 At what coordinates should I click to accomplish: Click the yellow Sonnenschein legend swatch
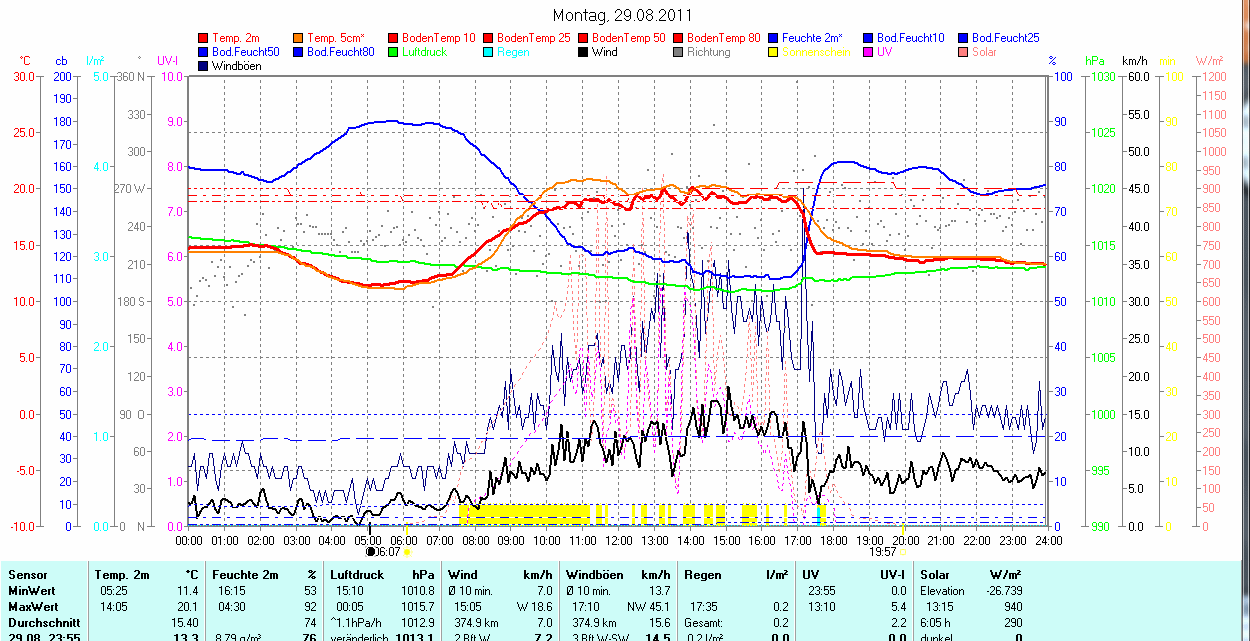774,52
